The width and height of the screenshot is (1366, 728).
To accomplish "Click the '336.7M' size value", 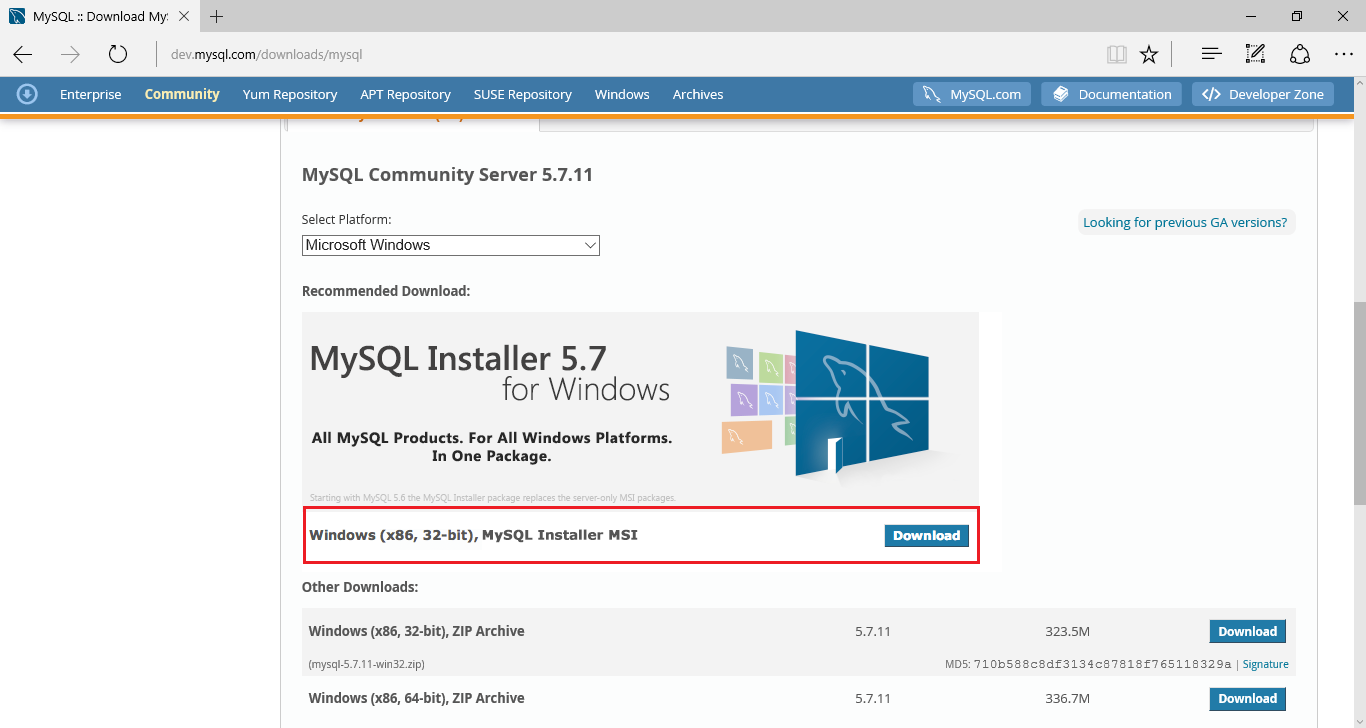I will click(1067, 698).
